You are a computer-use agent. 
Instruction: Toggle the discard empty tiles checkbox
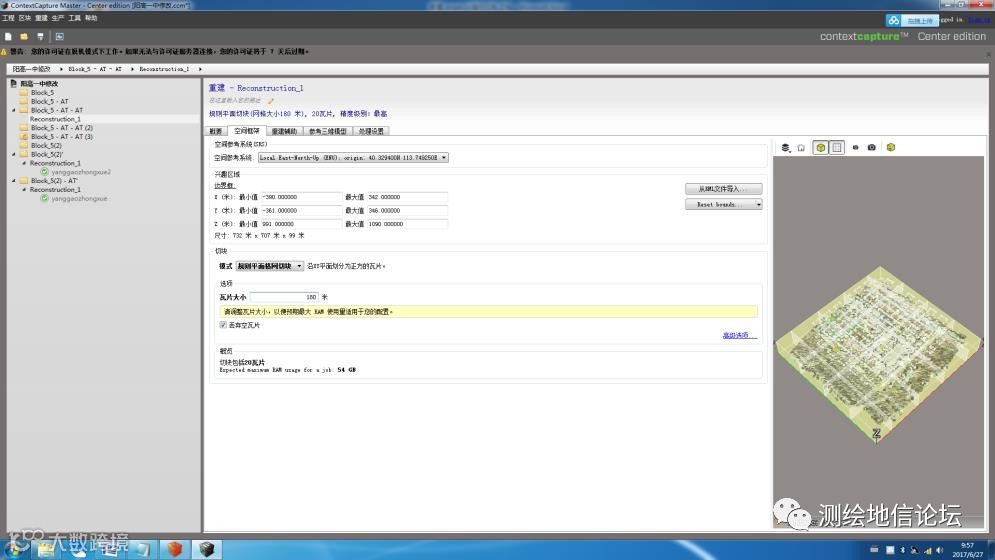click(x=223, y=325)
